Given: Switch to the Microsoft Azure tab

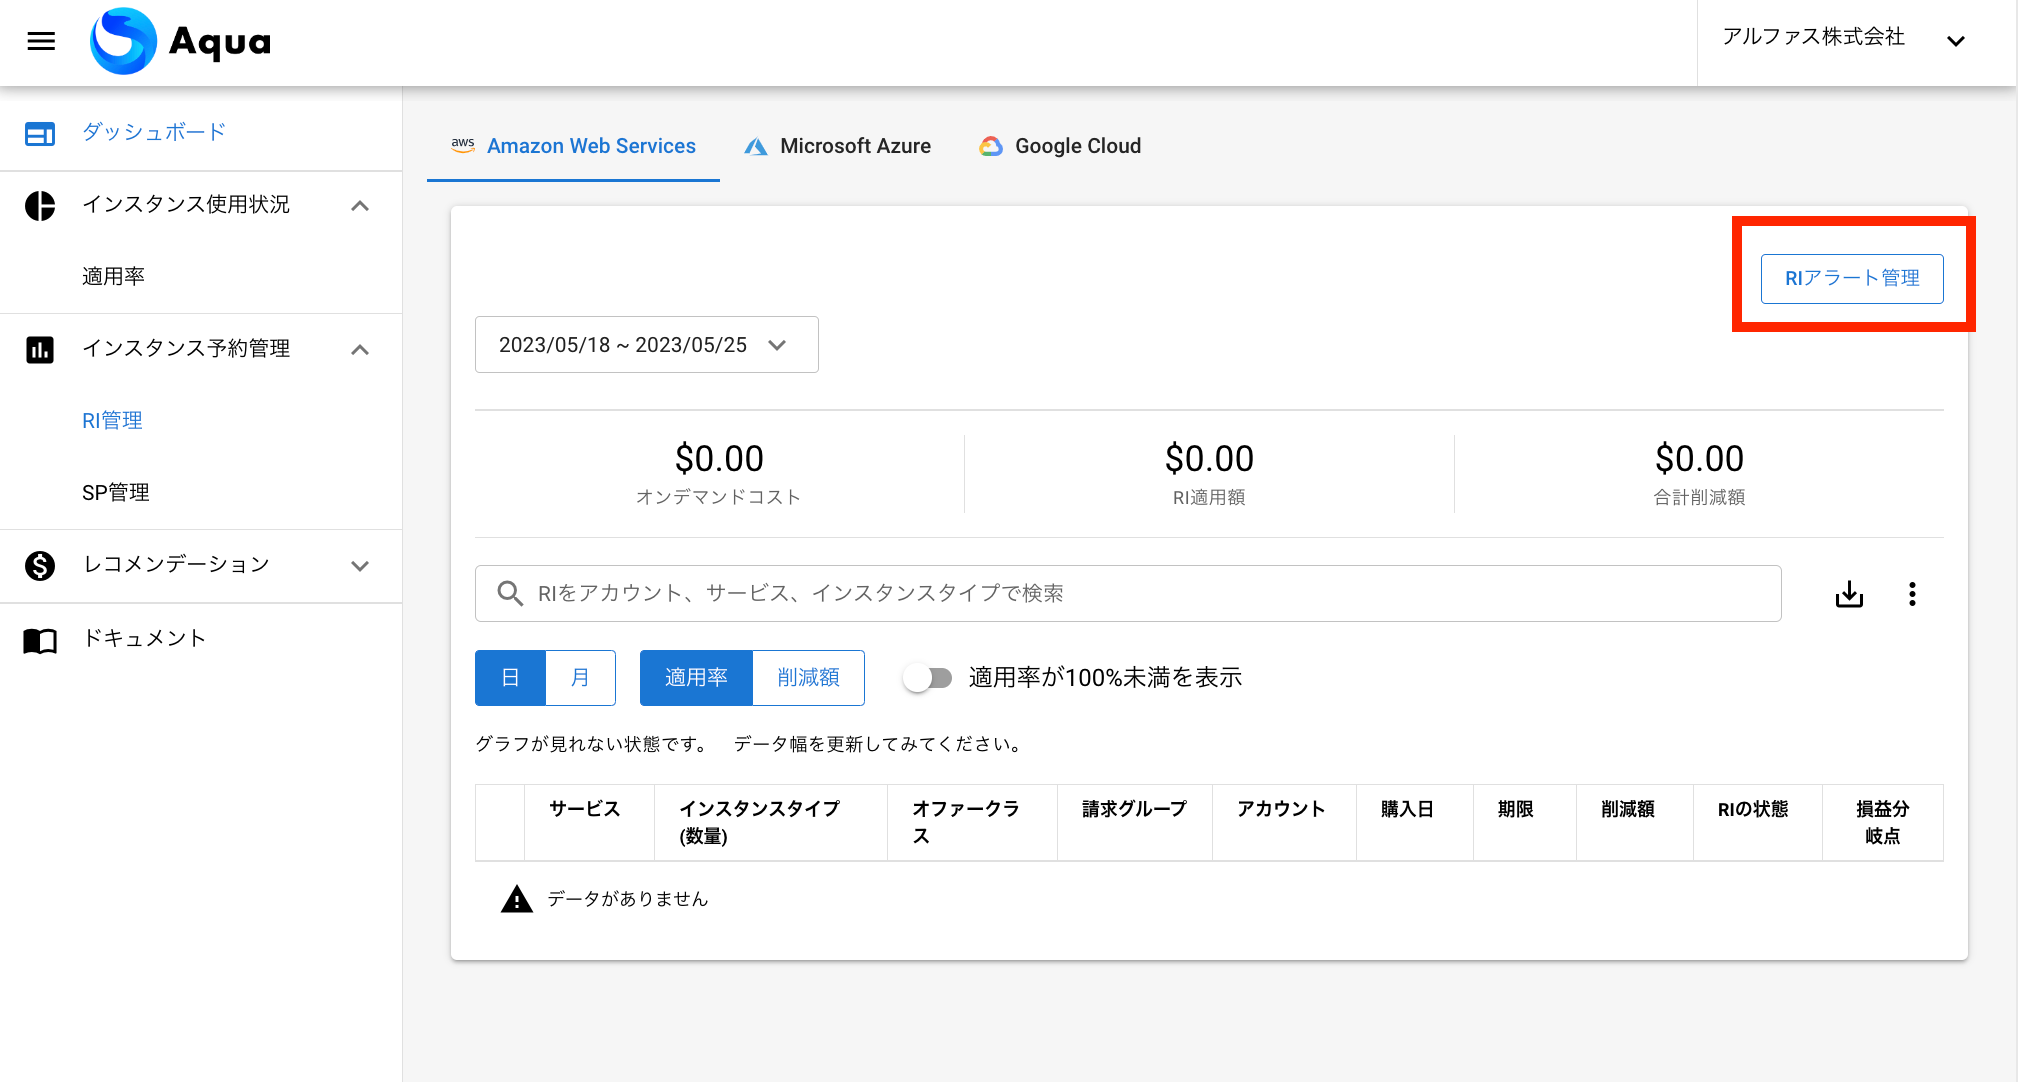Looking at the screenshot, I should (838, 146).
